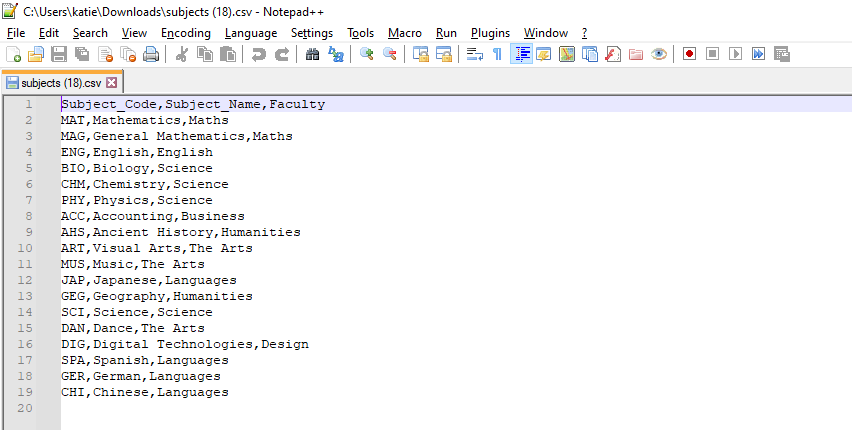Open the Plugins menu

point(490,33)
